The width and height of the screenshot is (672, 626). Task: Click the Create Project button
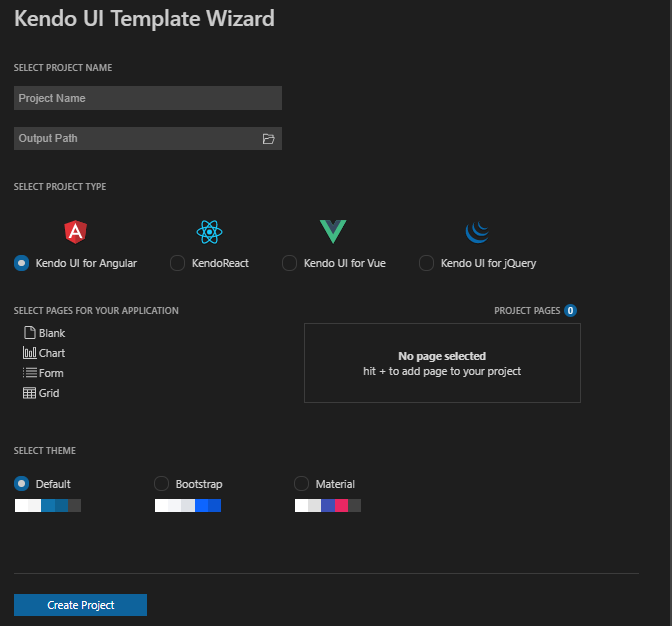80,605
